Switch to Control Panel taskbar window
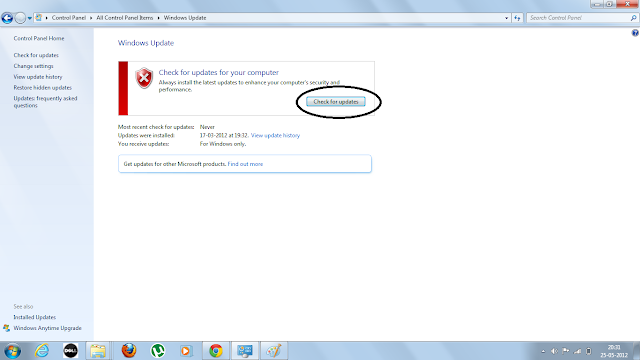This screenshot has height=360, width=640. 245,351
